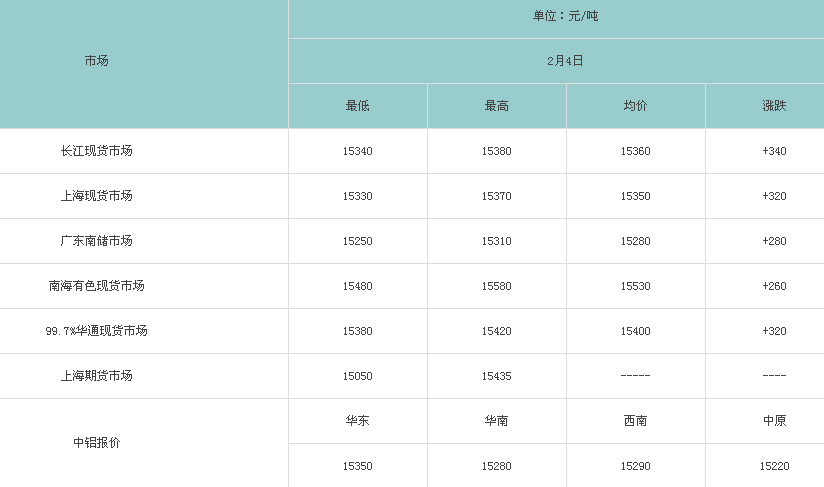Click the +340 change value
Image resolution: width=824 pixels, height=487 pixels.
coord(774,151)
